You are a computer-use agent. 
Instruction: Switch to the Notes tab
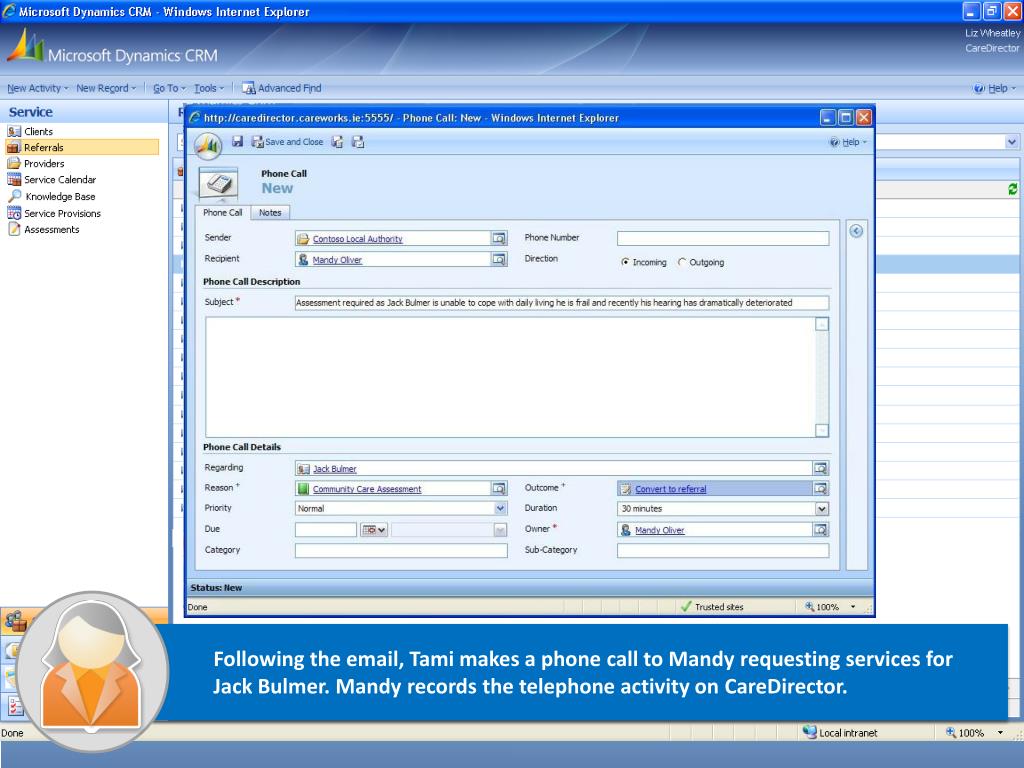[x=270, y=213]
